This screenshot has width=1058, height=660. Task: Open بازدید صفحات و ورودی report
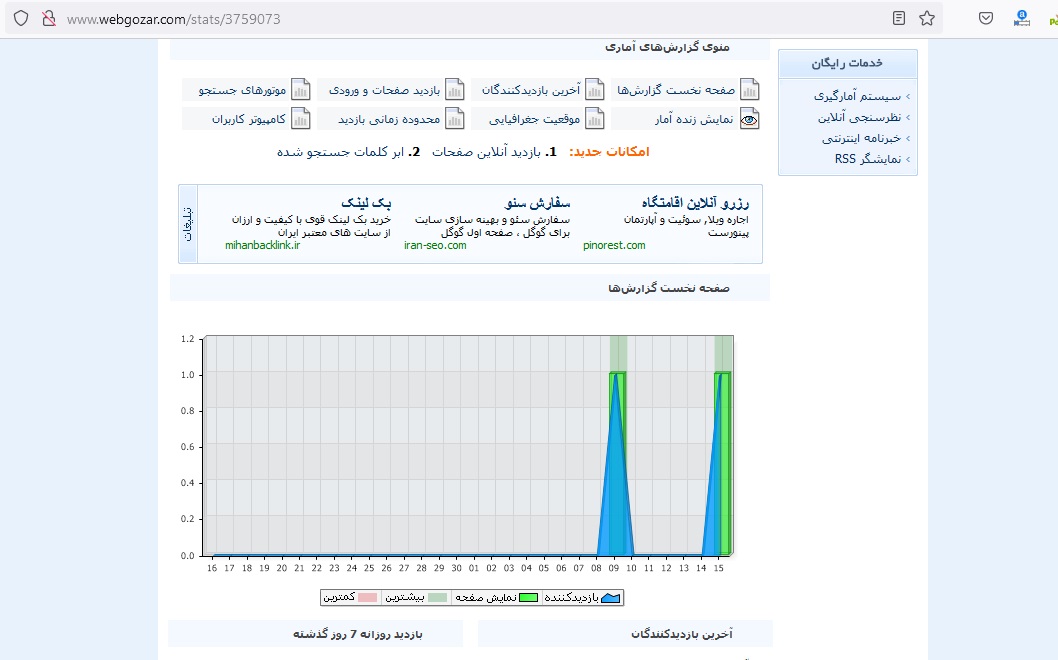click(385, 90)
